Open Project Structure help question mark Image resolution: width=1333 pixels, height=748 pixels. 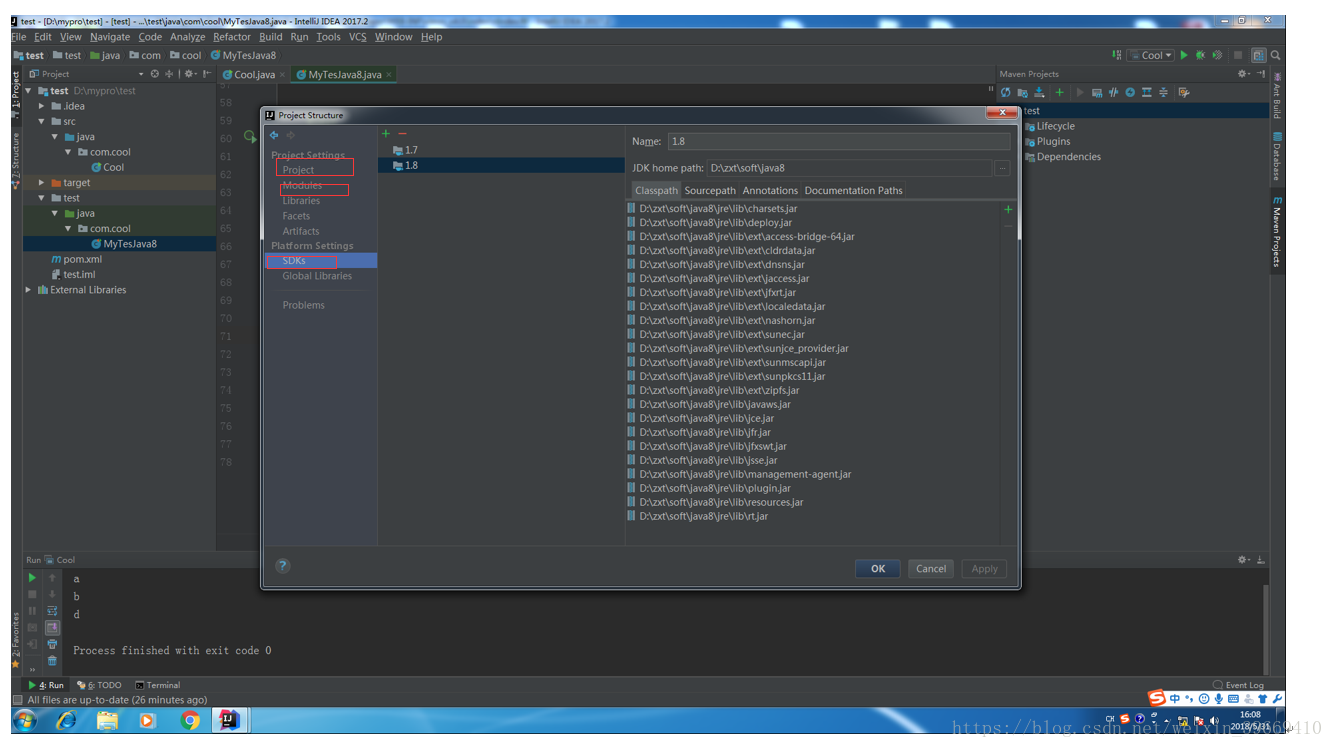(283, 566)
